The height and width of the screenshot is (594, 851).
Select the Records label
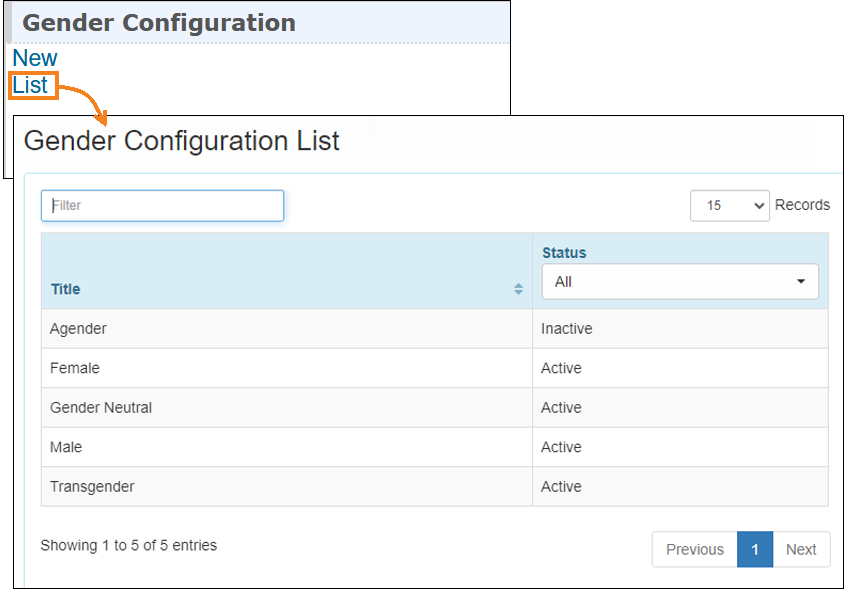coord(802,205)
